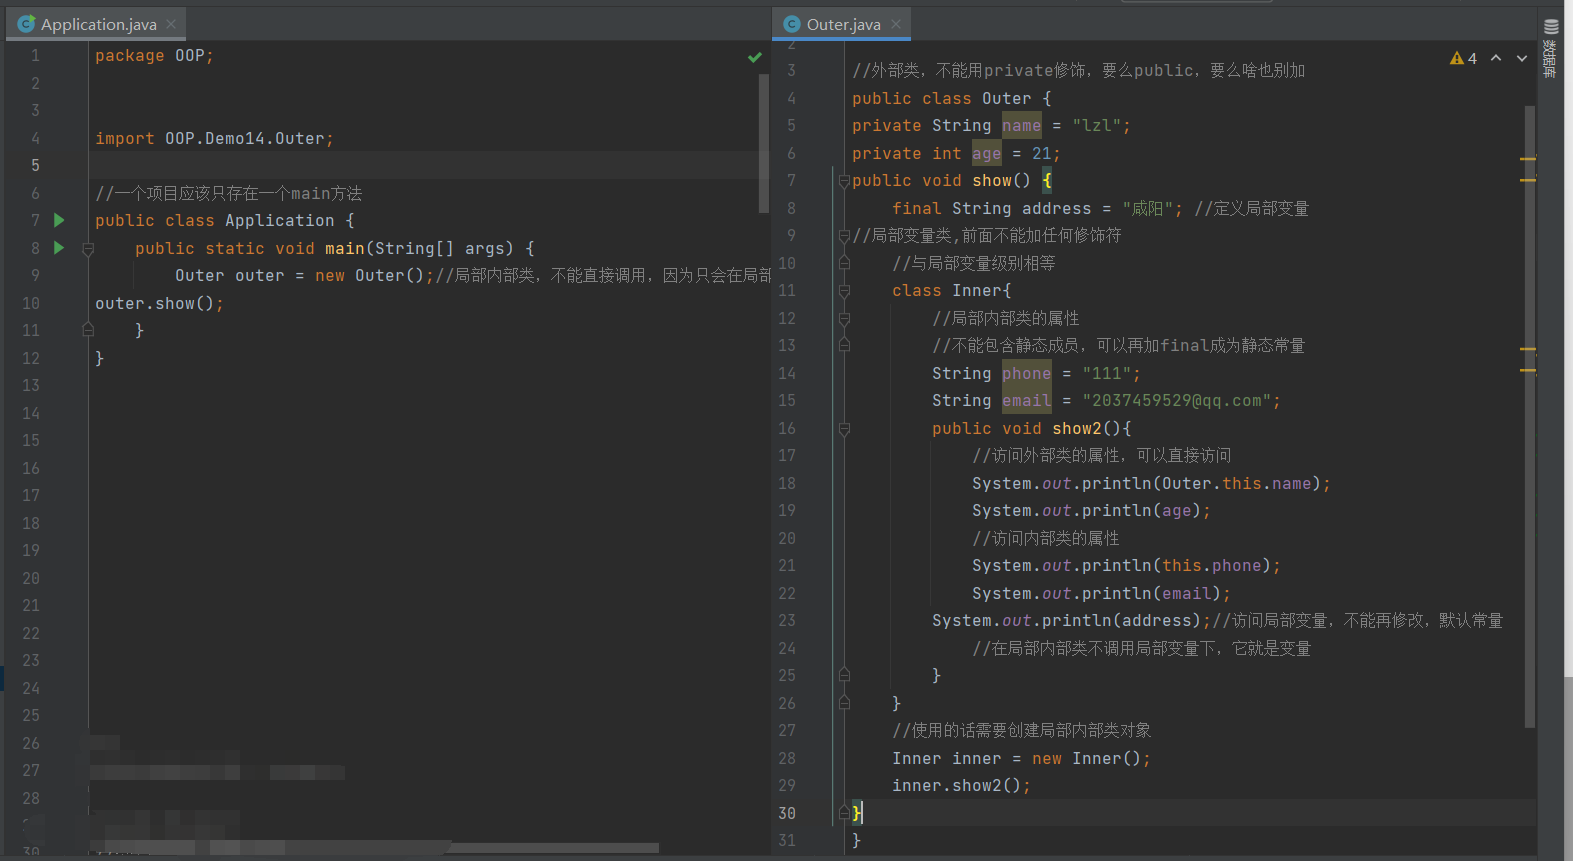Image resolution: width=1573 pixels, height=861 pixels.
Task: Open the warnings indicator showing 4 problems
Action: 1463,58
